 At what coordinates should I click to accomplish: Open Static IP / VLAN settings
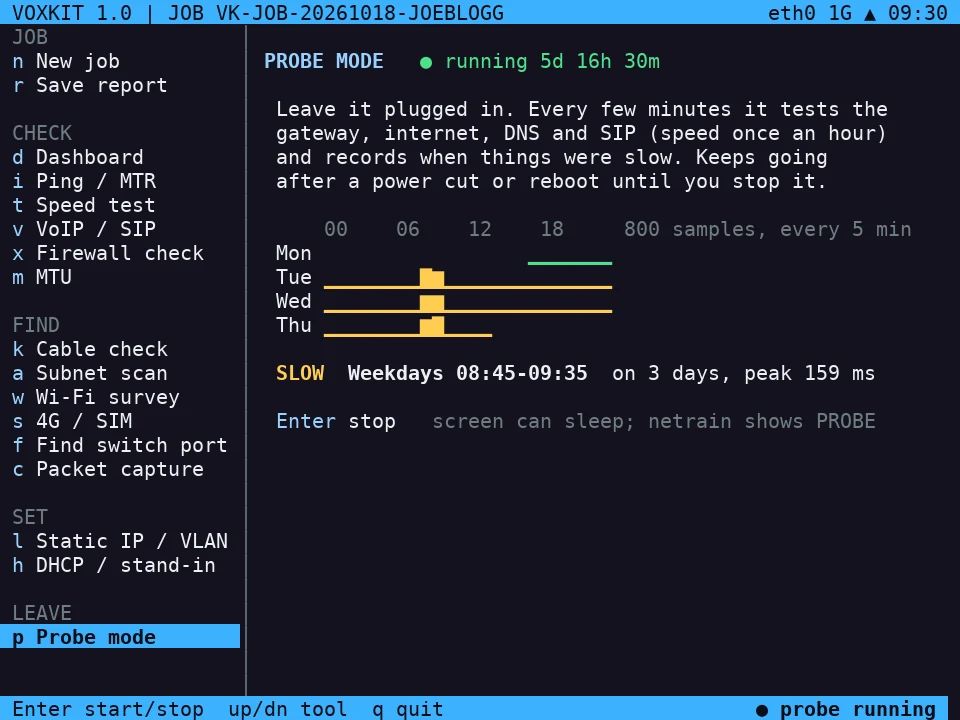[120, 541]
